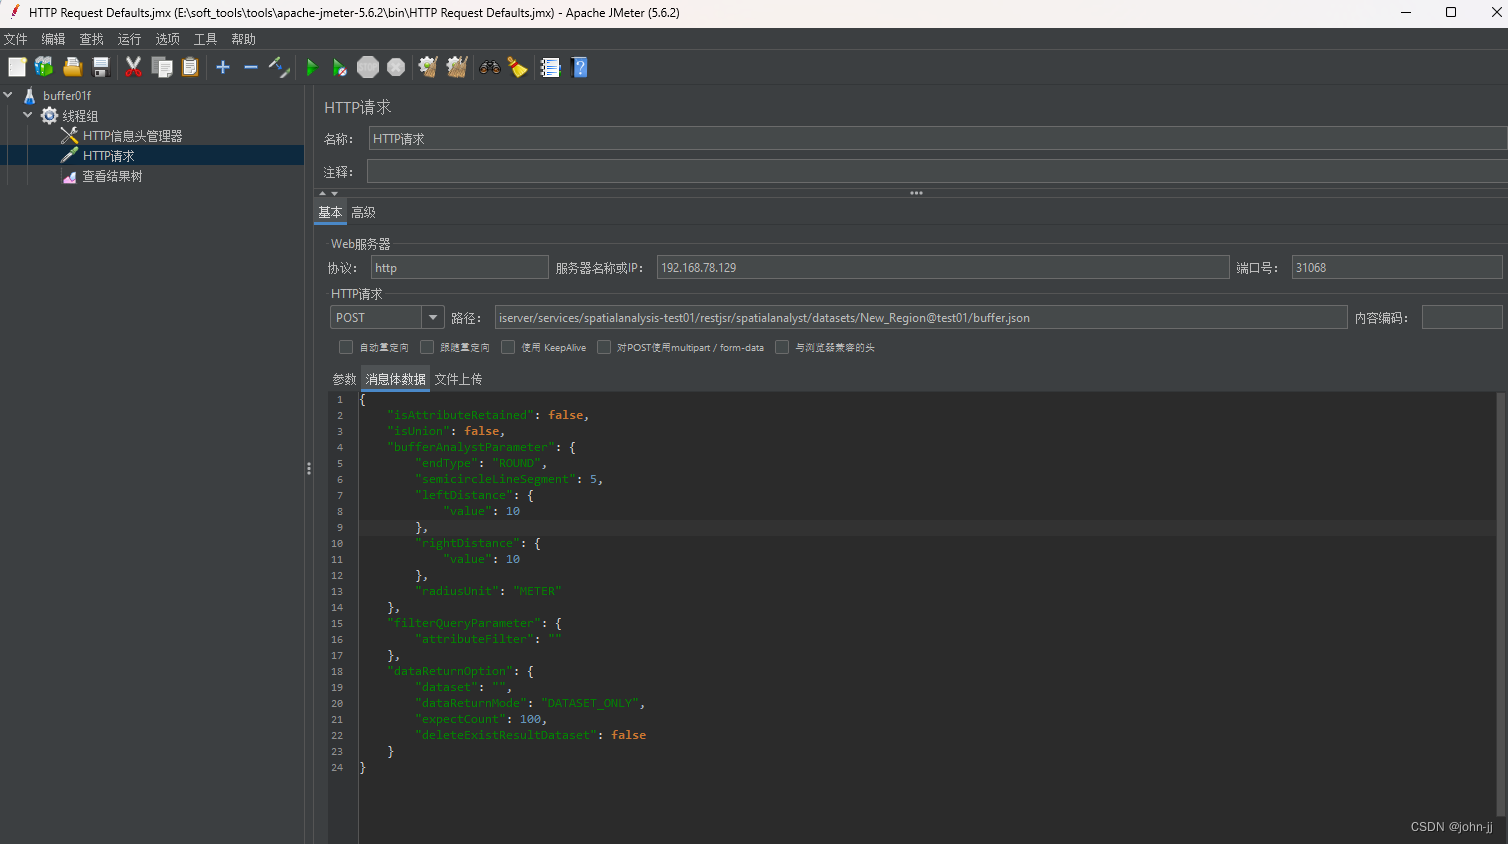
Task: Clear all results with double broom icon
Action: coord(457,67)
